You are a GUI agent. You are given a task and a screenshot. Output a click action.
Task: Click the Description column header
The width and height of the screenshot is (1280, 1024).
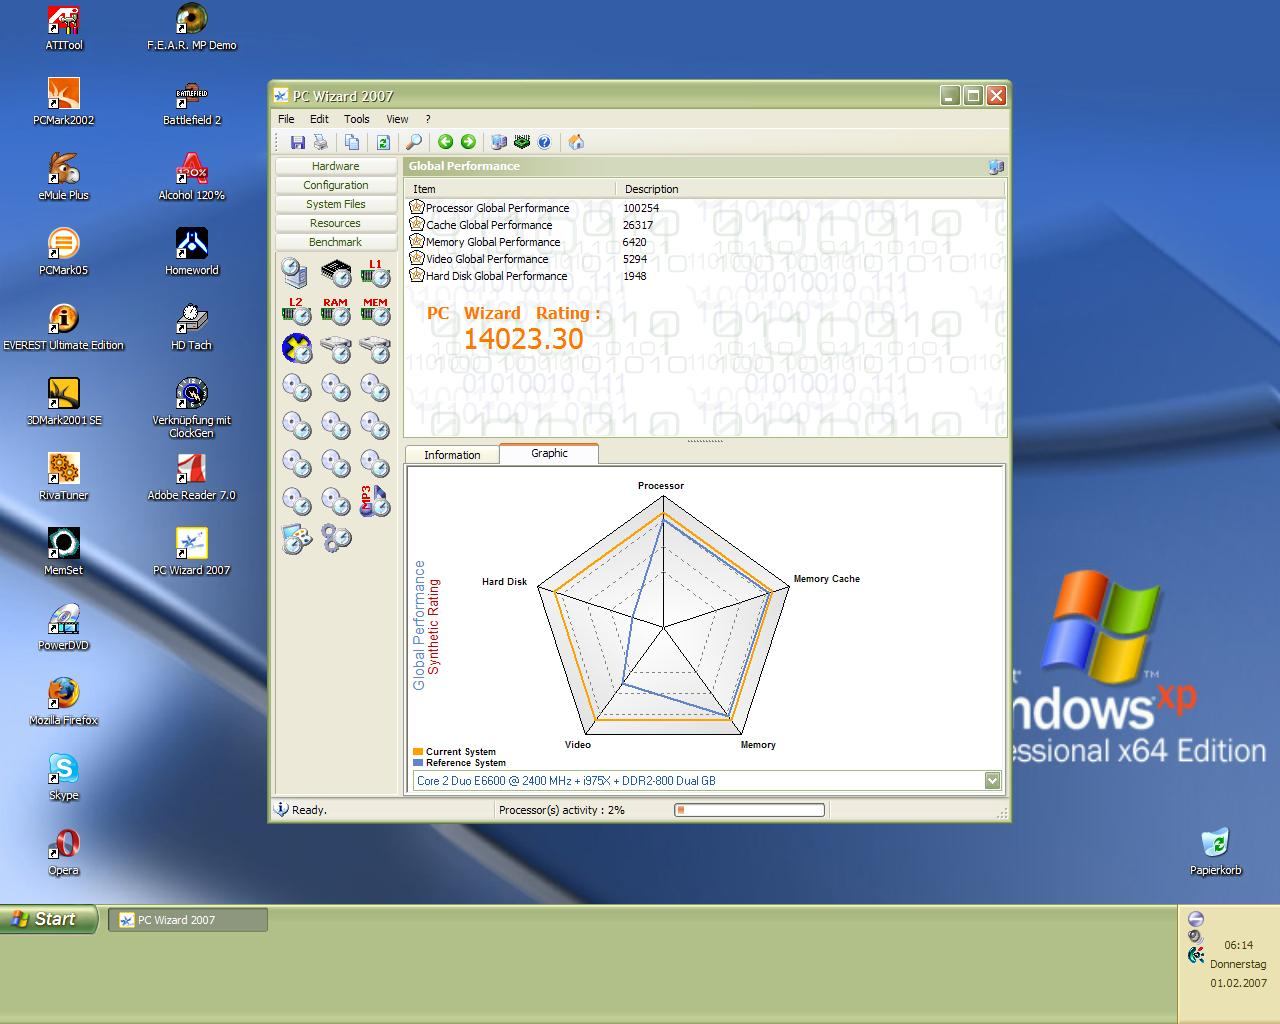810,189
